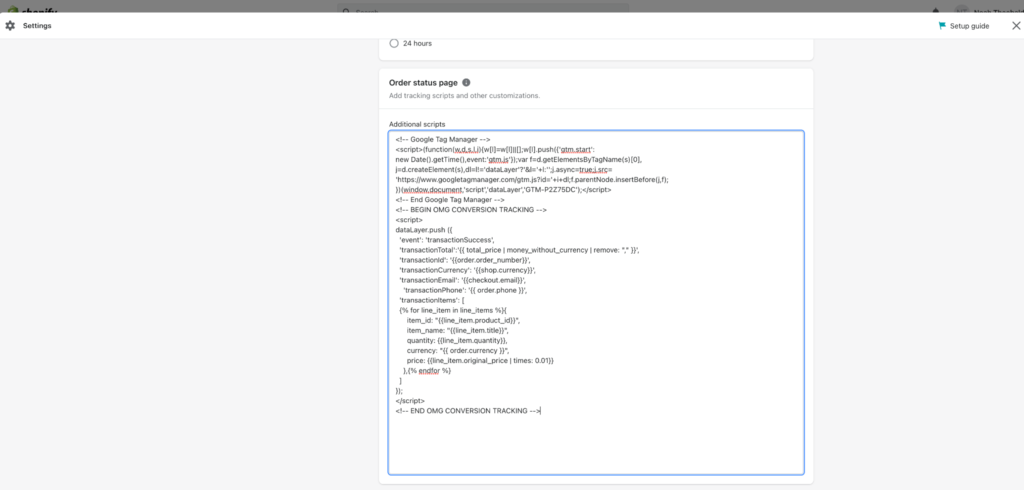Click the 'item_id' code line

[462, 320]
